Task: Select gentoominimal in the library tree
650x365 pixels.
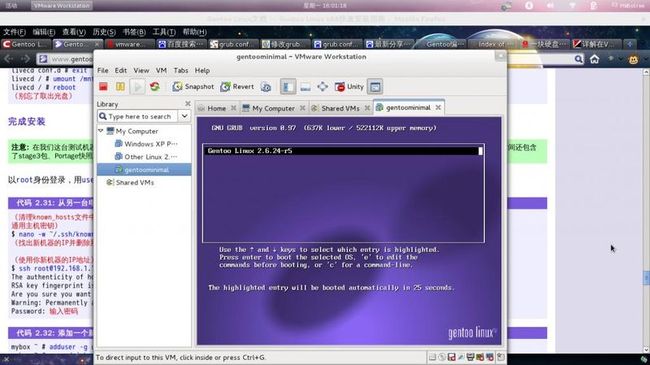Action: [x=144, y=170]
